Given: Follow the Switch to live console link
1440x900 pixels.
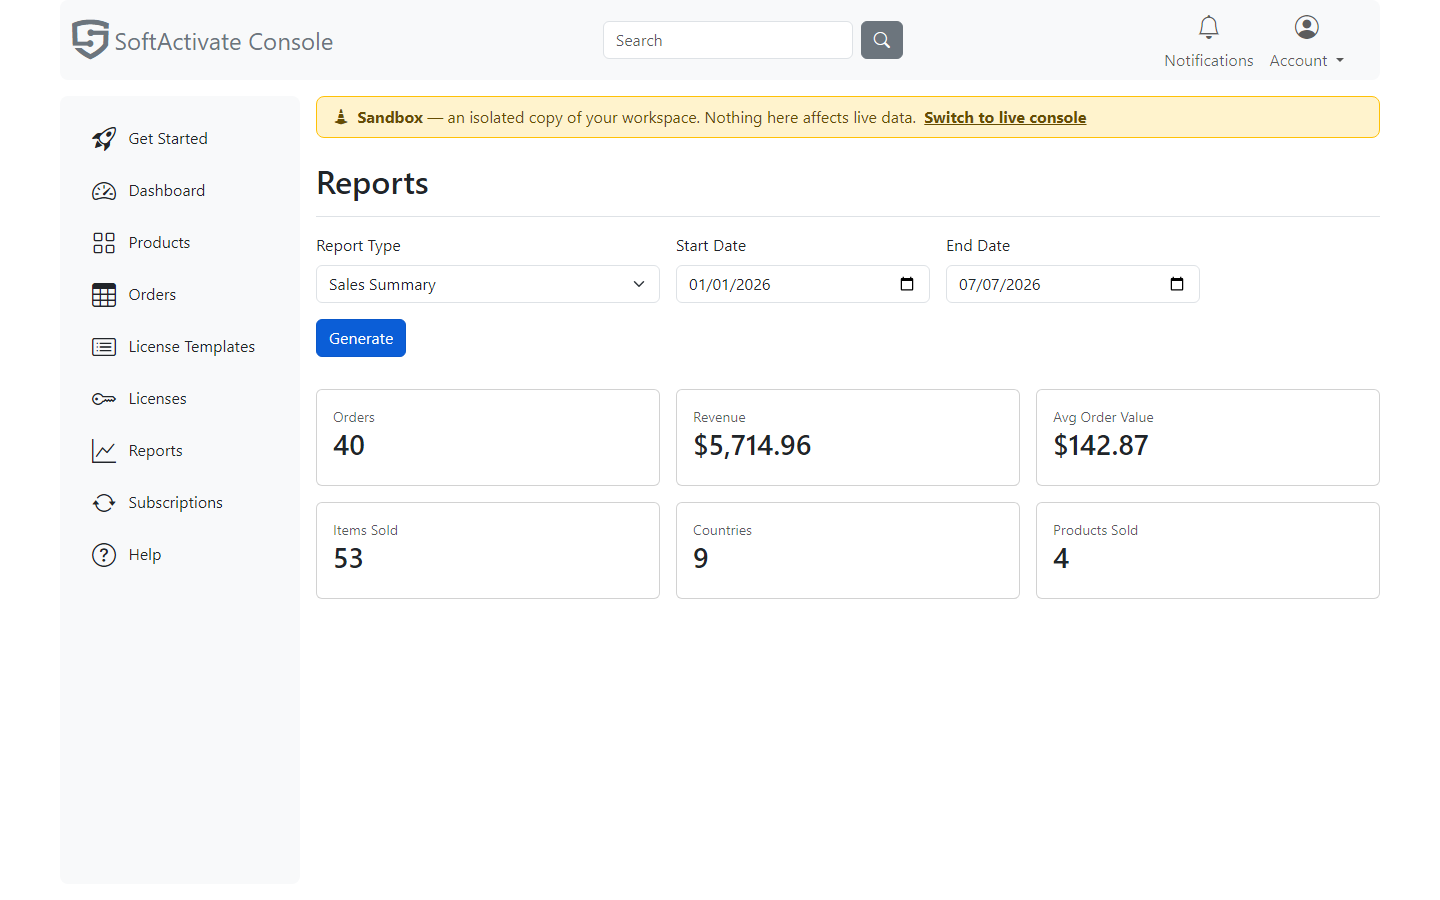Looking at the screenshot, I should coord(1005,117).
